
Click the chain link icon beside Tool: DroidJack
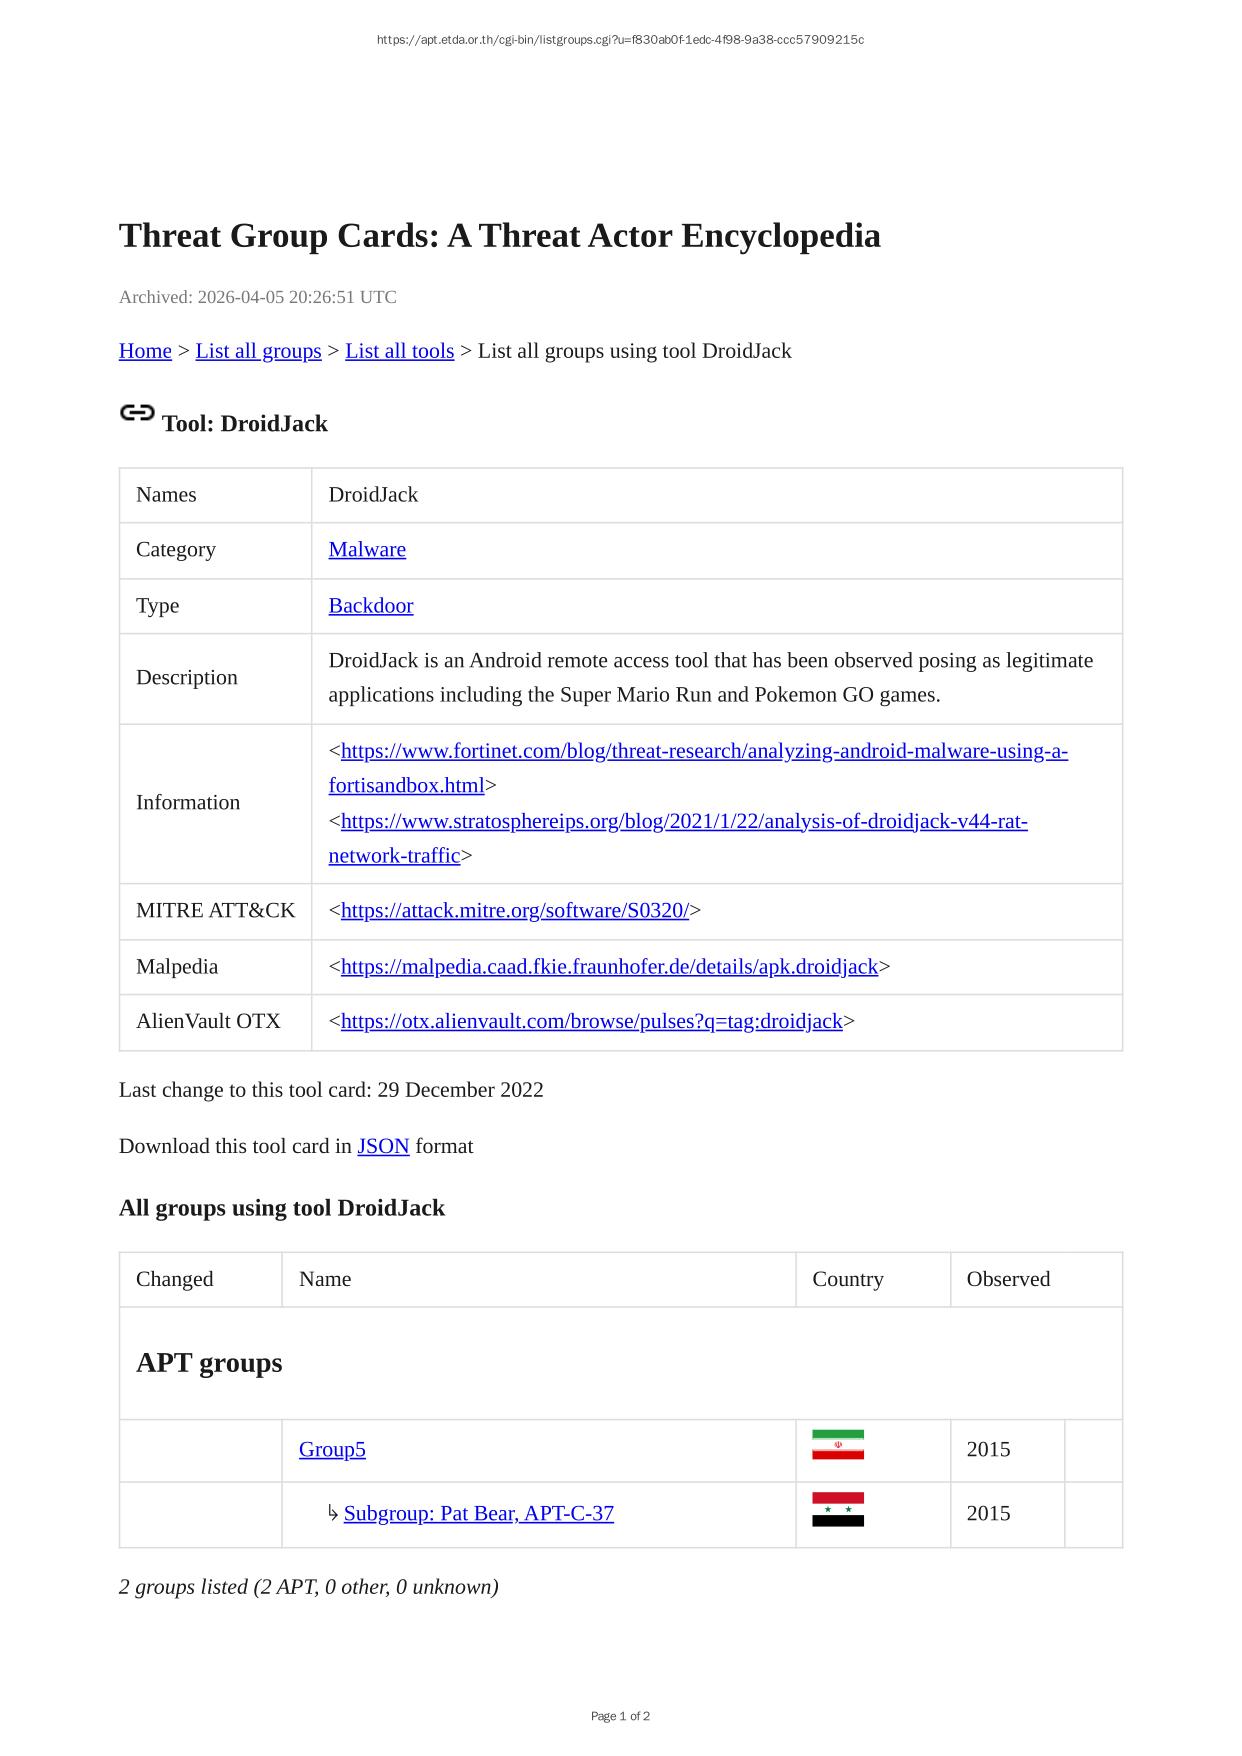point(137,413)
